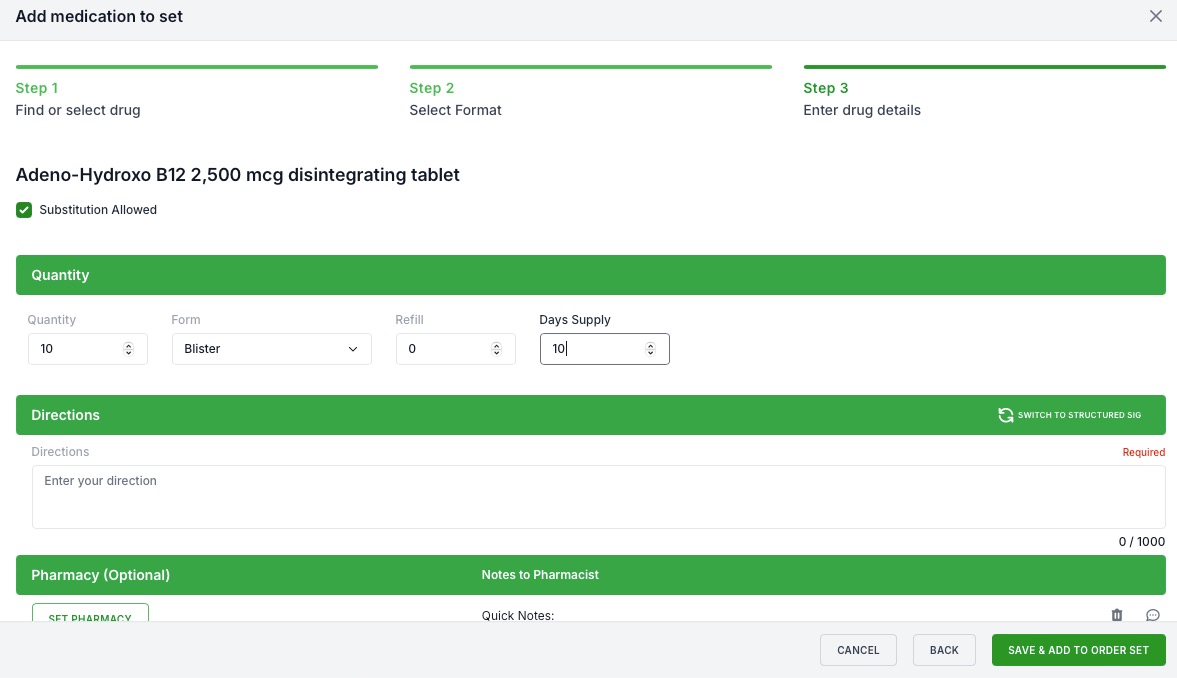Click the Refill field spinner arrows
The width and height of the screenshot is (1177, 678).
(496, 349)
